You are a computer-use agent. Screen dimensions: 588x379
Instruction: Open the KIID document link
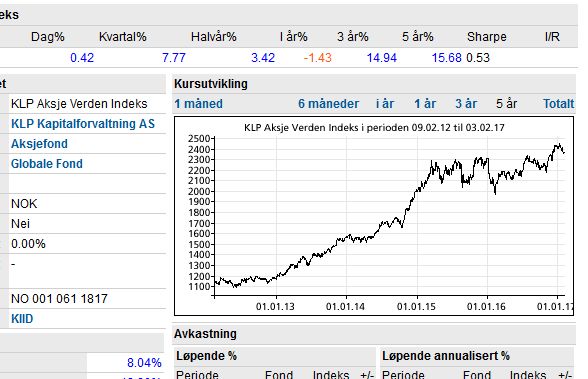click(x=22, y=319)
